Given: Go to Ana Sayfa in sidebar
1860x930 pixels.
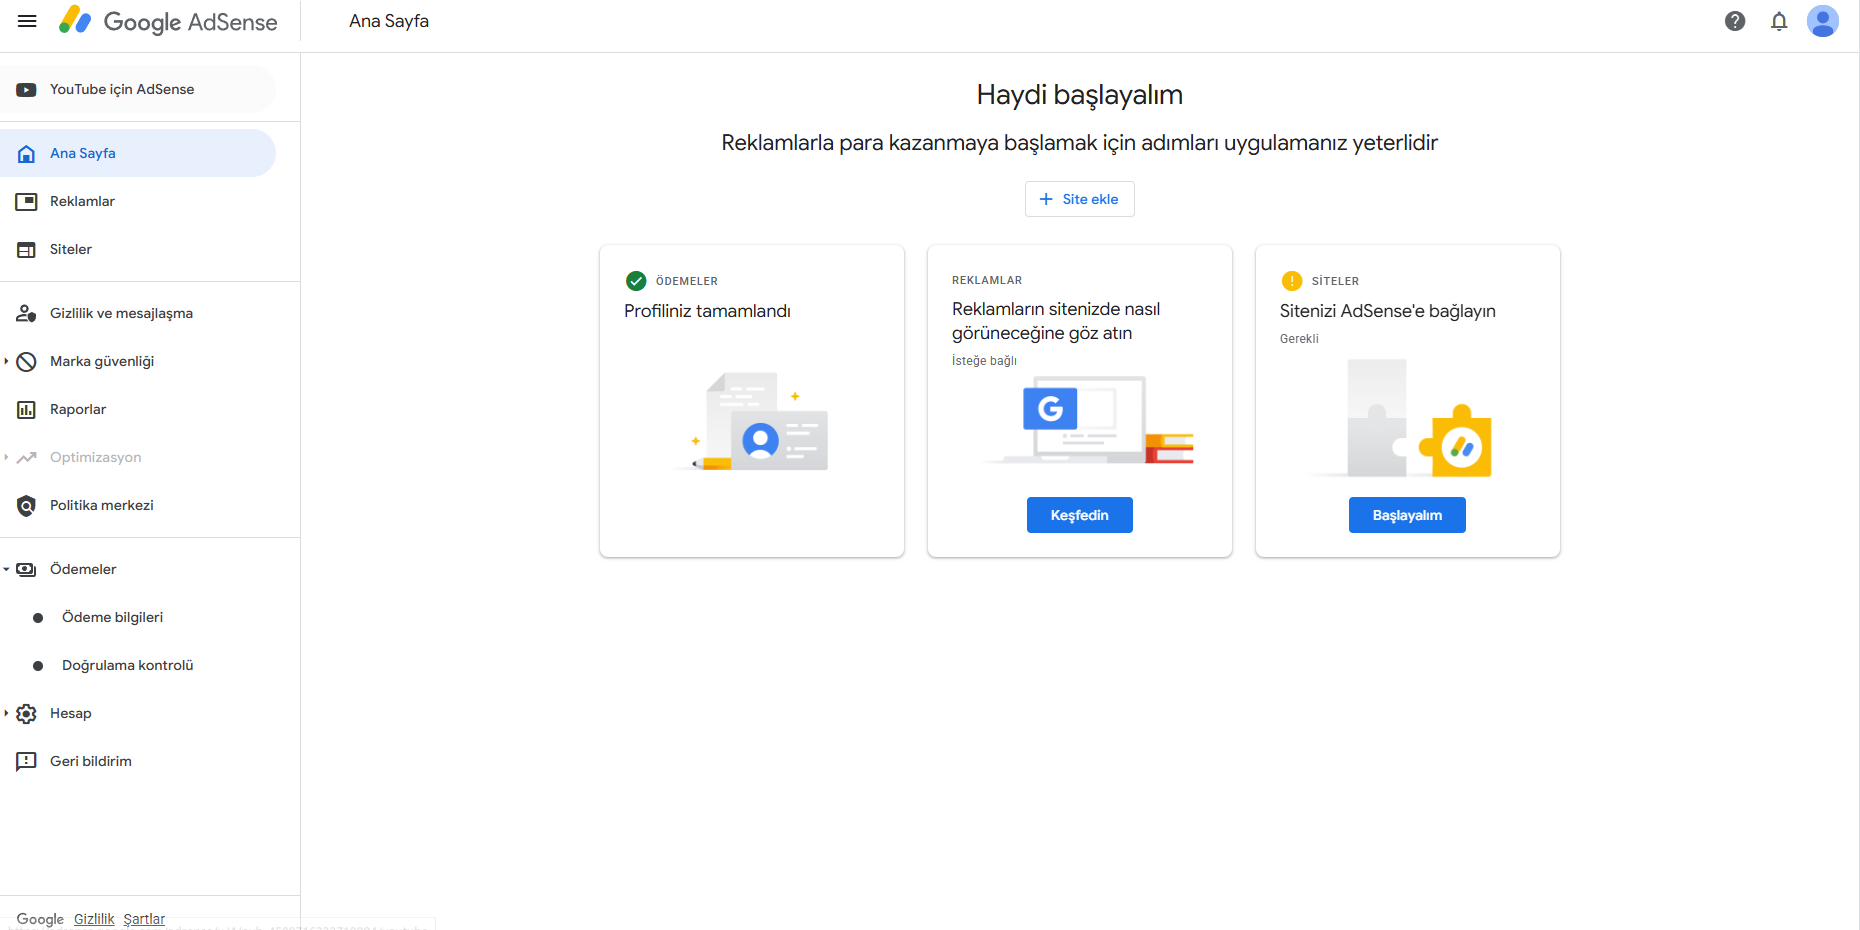Looking at the screenshot, I should pyautogui.click(x=138, y=153).
